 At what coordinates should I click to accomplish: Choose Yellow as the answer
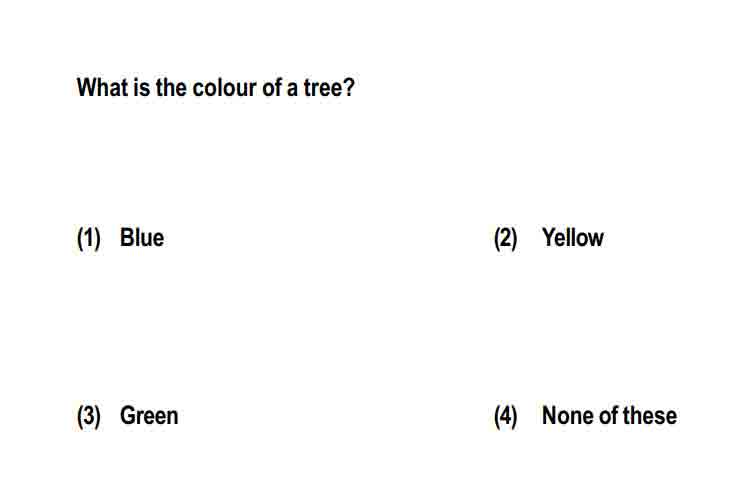tap(573, 237)
